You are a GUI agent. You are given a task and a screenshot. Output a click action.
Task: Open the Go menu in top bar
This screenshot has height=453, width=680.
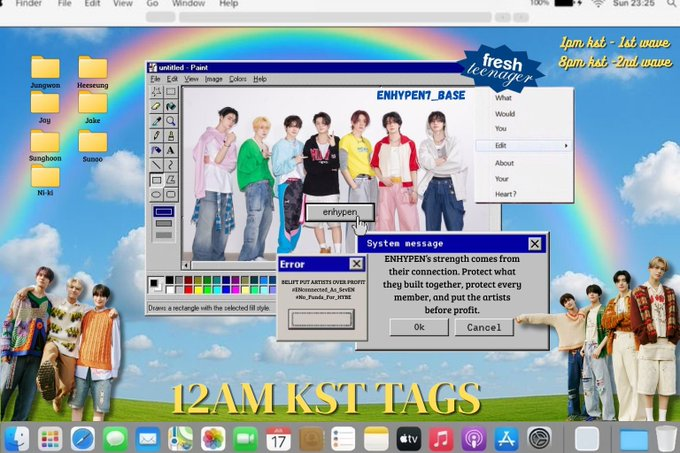(x=152, y=3)
